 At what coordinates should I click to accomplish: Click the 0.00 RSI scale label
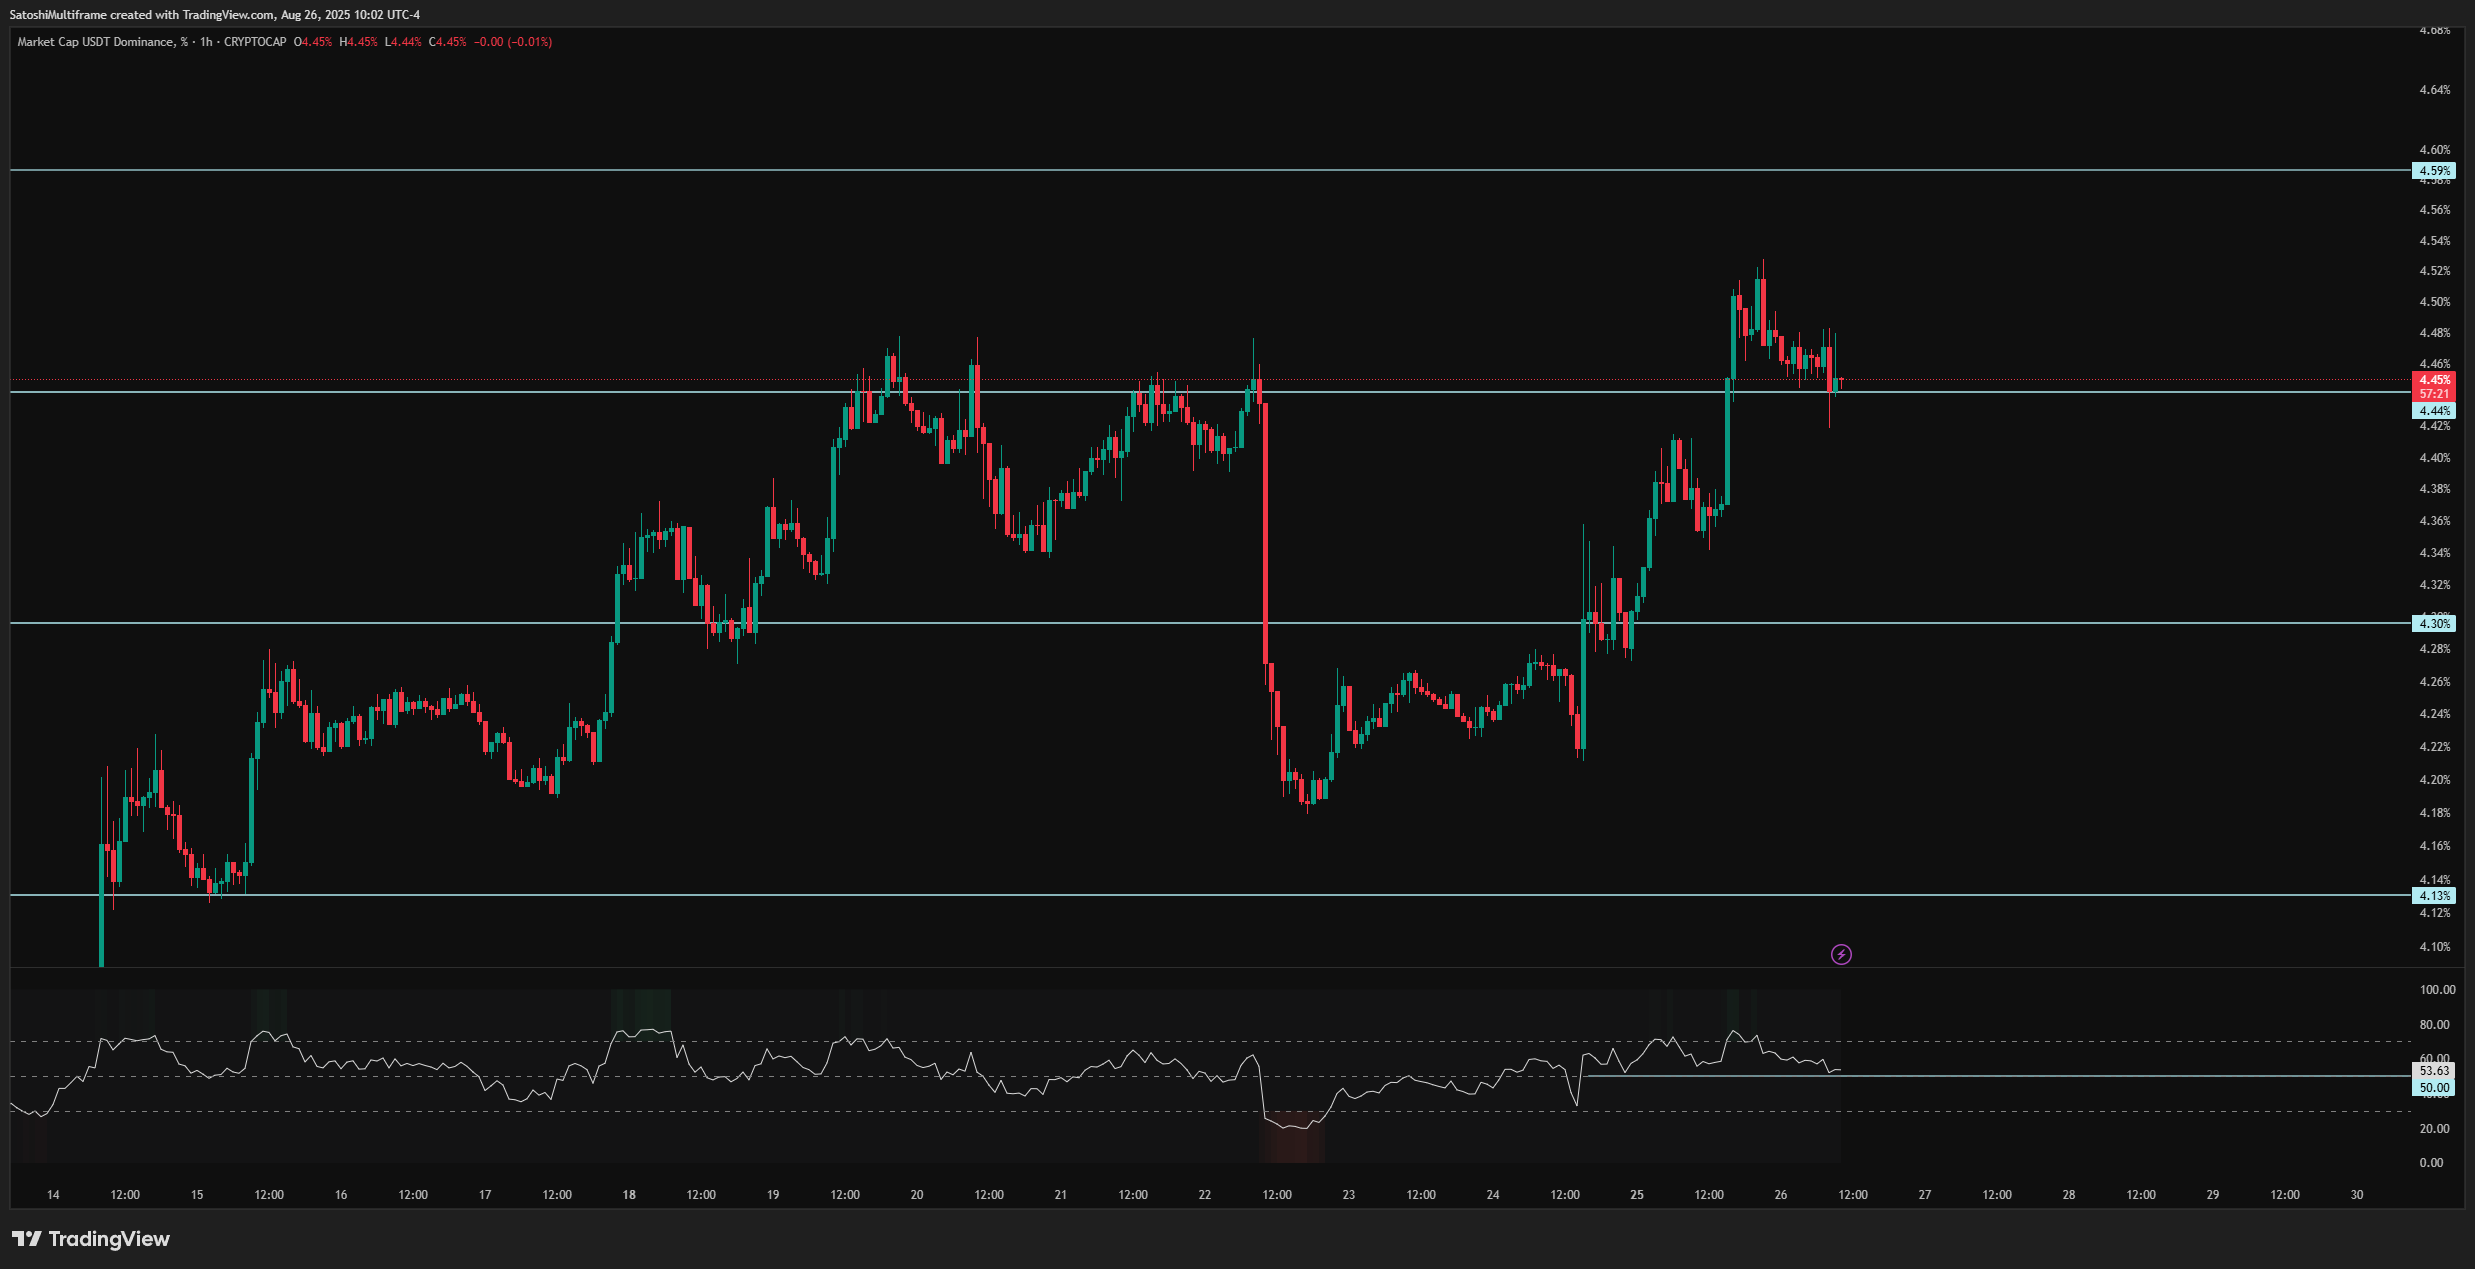2431,1163
